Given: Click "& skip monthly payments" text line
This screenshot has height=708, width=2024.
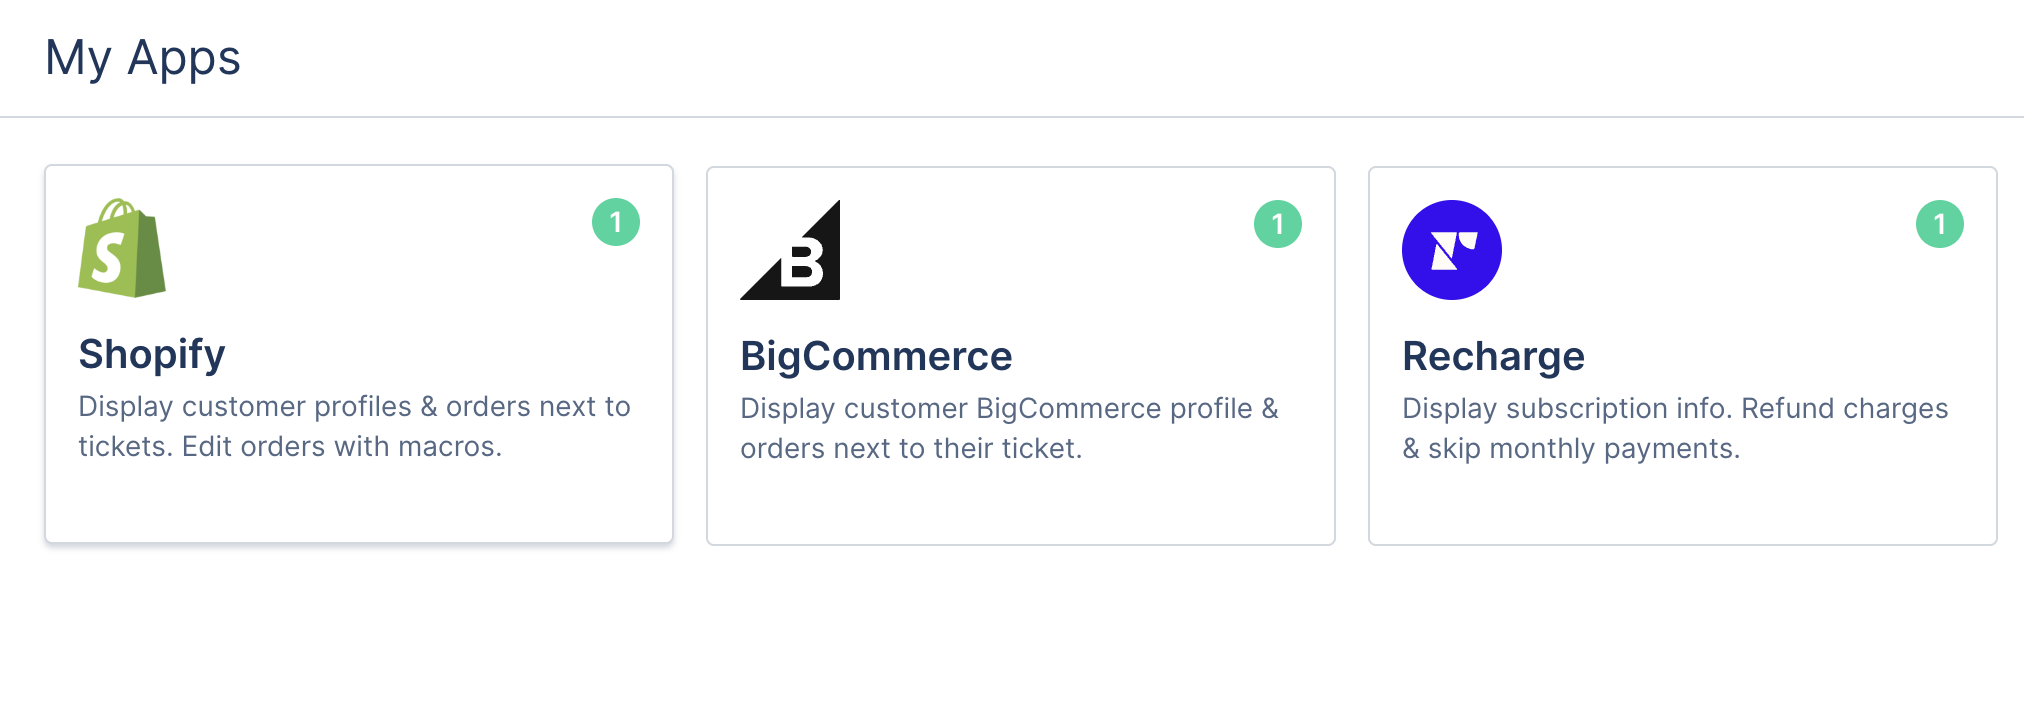Looking at the screenshot, I should (1571, 448).
